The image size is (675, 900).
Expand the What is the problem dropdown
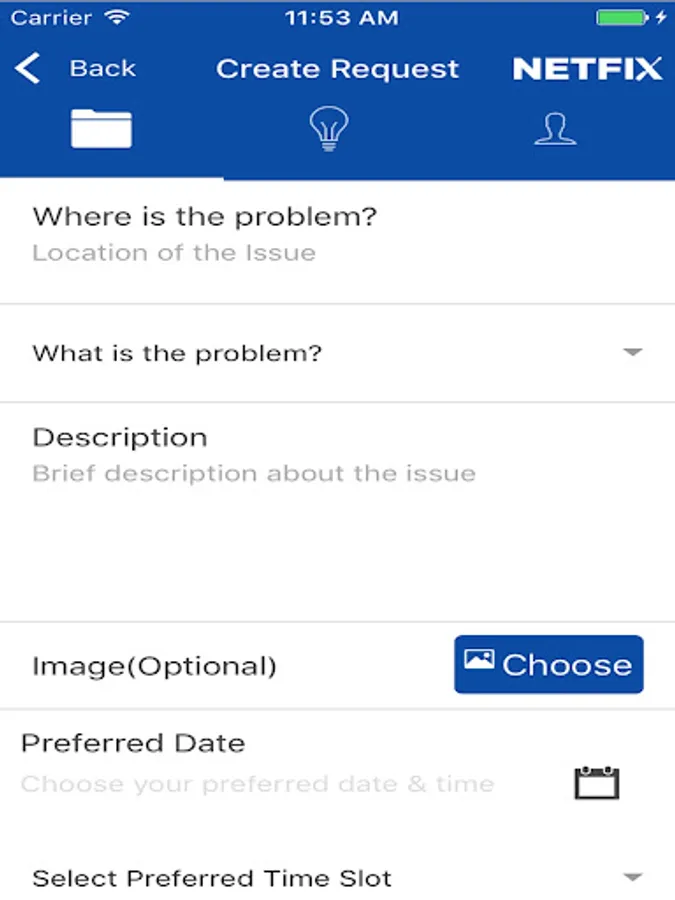point(632,353)
